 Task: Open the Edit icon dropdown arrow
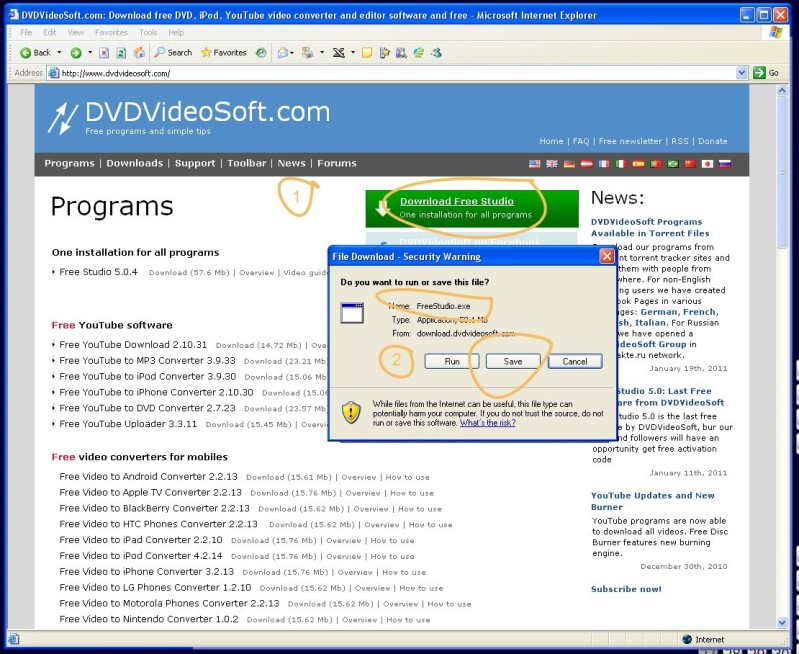pos(353,53)
